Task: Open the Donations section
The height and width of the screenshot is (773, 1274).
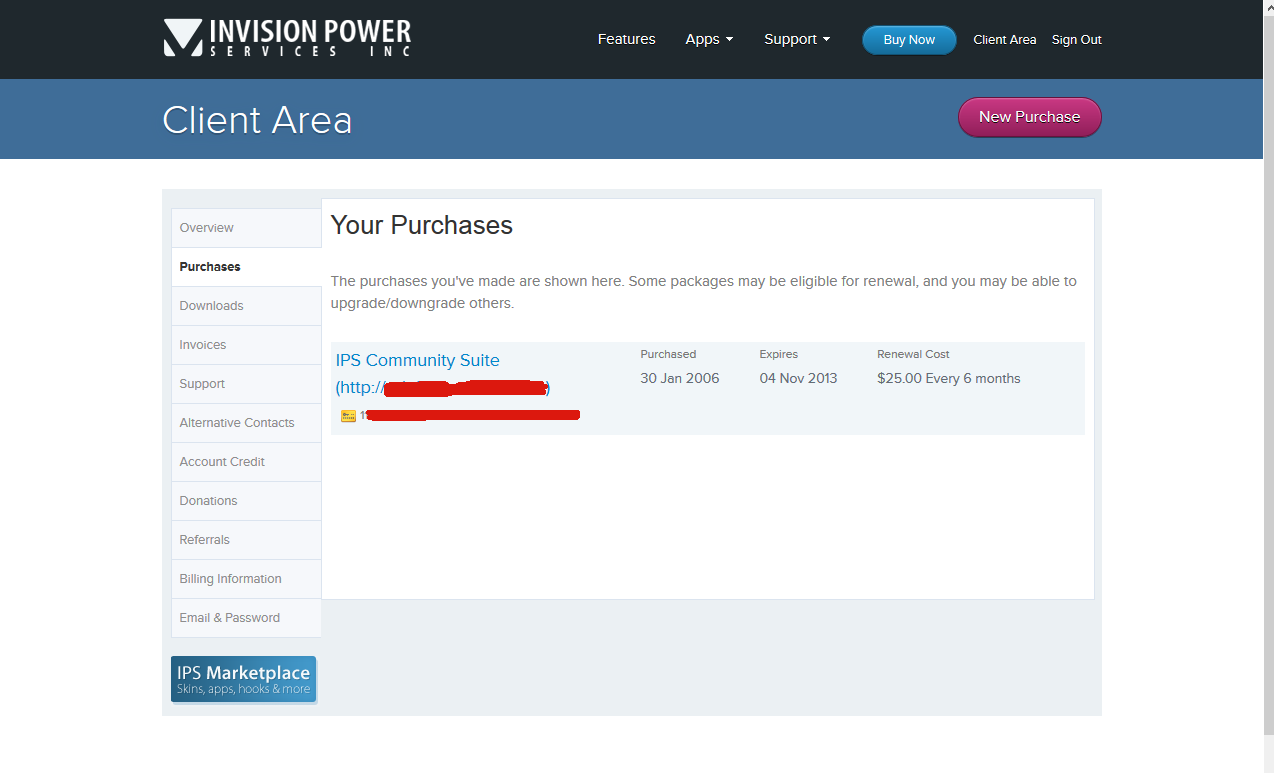Action: point(246,501)
